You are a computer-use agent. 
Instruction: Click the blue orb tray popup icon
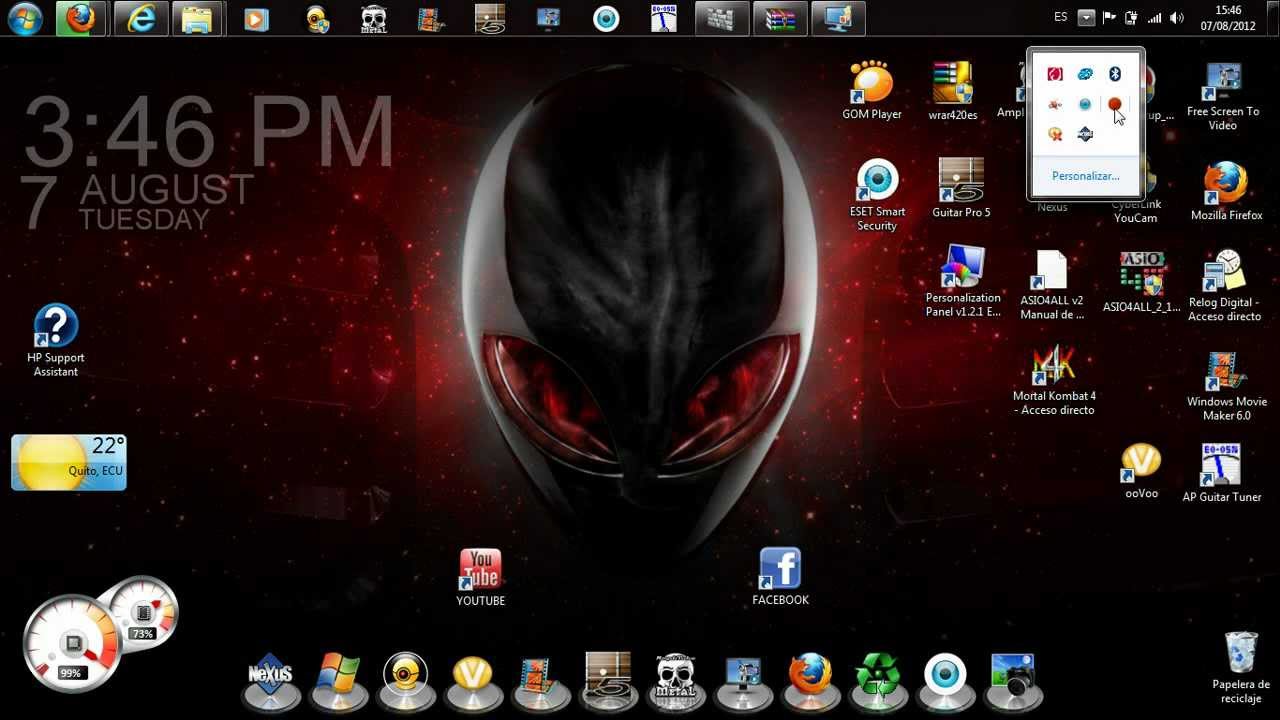pyautogui.click(x=1085, y=104)
